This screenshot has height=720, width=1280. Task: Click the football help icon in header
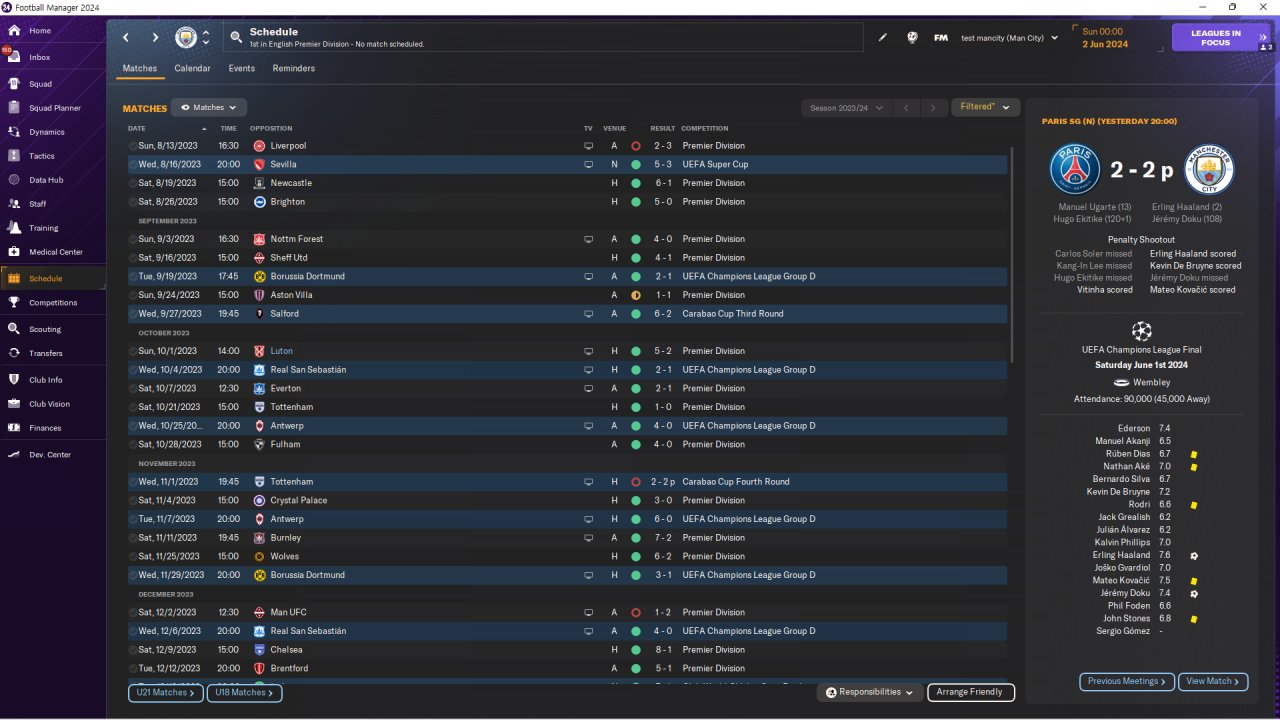[912, 38]
